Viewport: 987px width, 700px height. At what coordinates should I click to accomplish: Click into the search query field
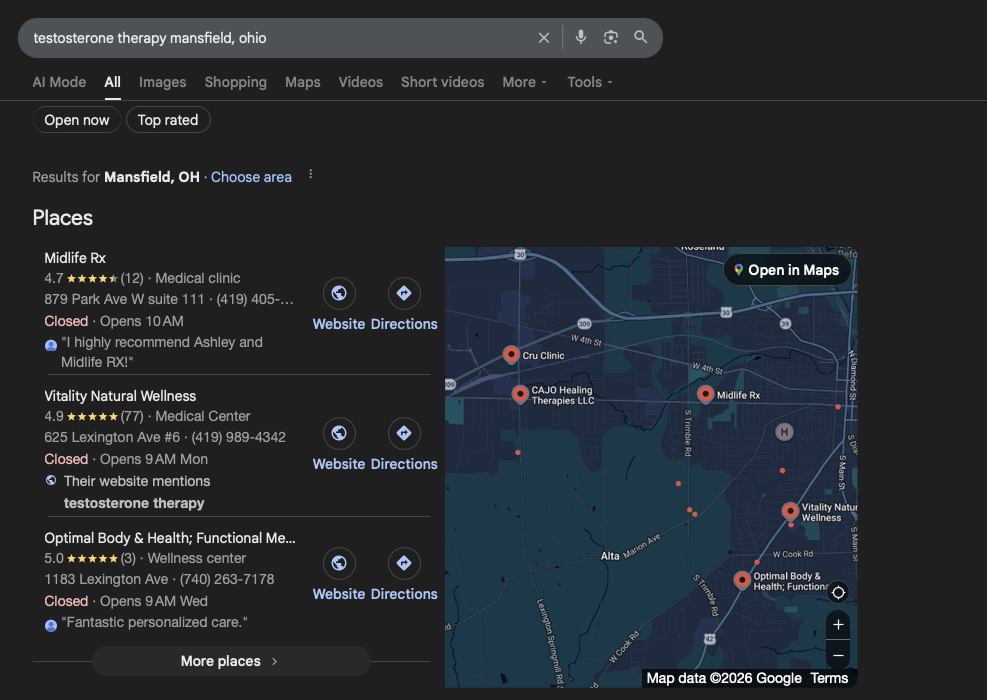(270, 38)
